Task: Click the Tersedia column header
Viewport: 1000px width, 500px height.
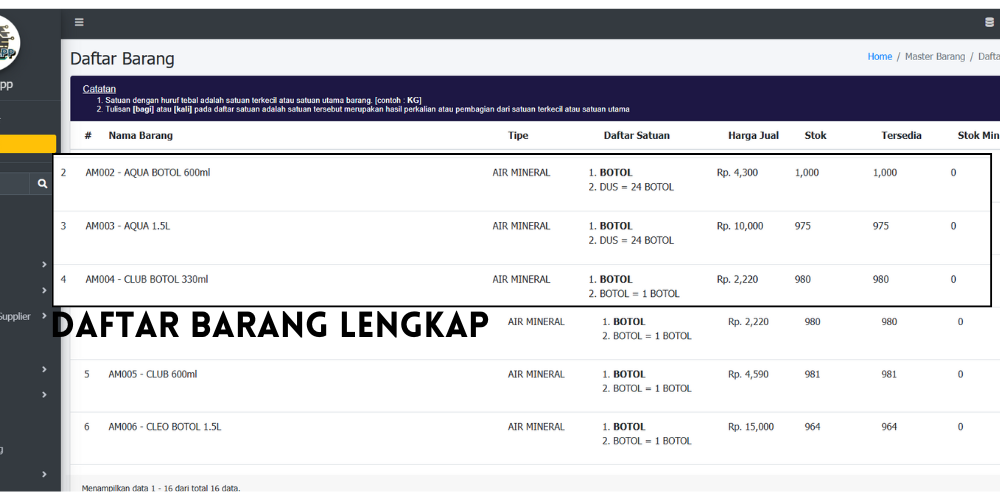Action: coord(901,135)
